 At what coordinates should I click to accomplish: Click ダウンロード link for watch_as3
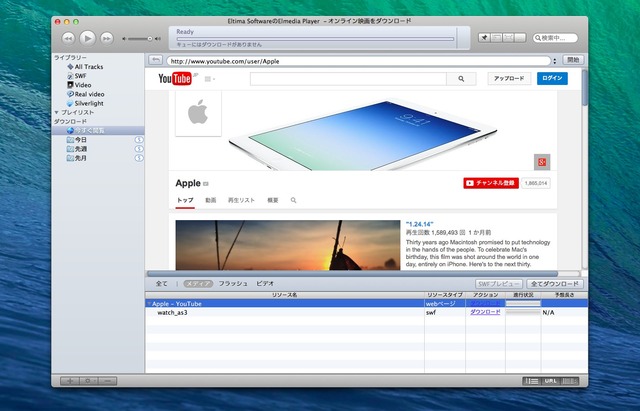tap(485, 312)
